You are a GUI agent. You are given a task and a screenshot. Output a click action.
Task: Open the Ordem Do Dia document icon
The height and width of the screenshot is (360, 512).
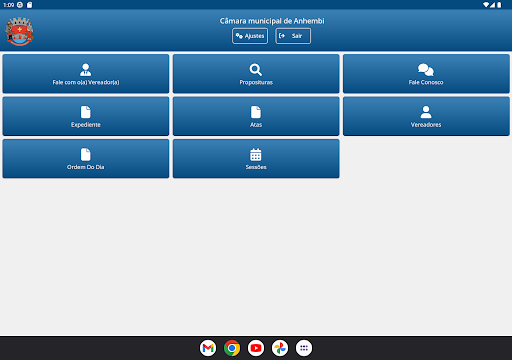click(x=86, y=154)
